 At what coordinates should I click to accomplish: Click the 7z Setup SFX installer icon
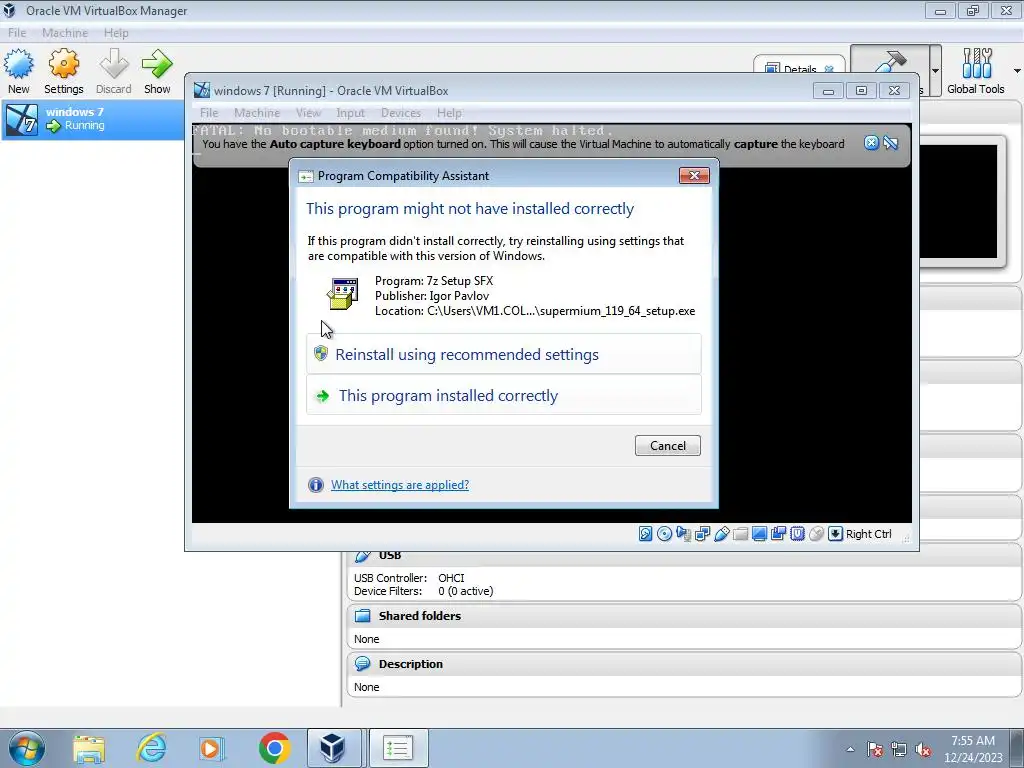click(343, 293)
